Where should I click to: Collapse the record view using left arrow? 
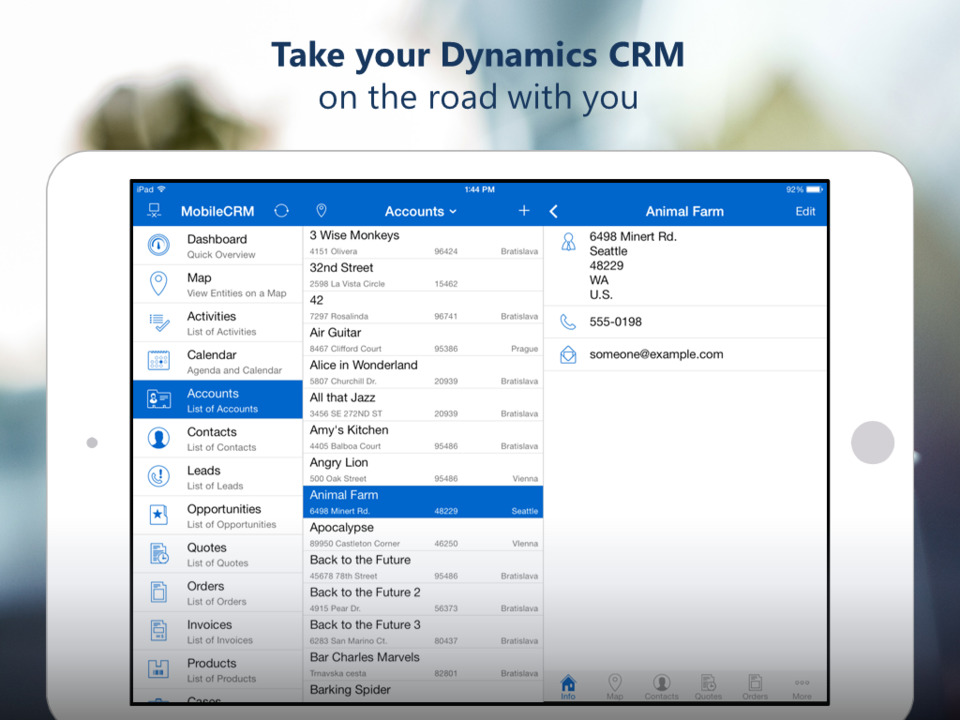click(x=554, y=211)
